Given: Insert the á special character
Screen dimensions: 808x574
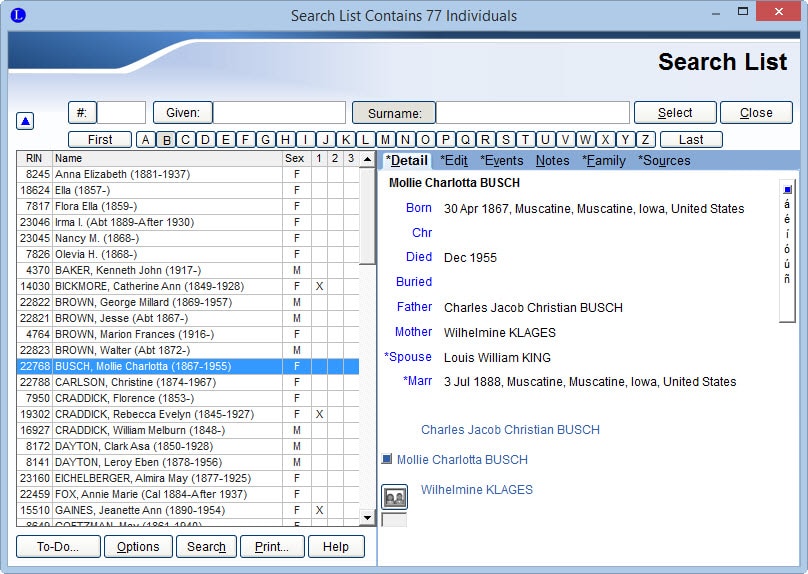Looking at the screenshot, I should tap(787, 204).
